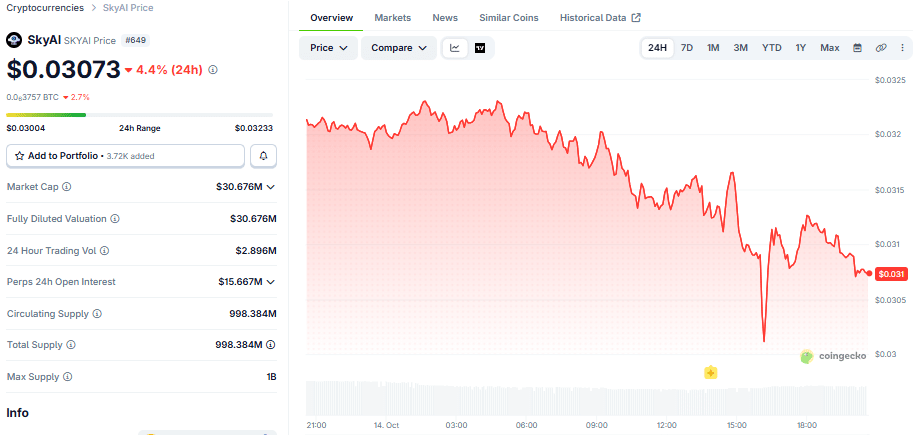Click the $30.676M Market Cap value

tap(239, 187)
